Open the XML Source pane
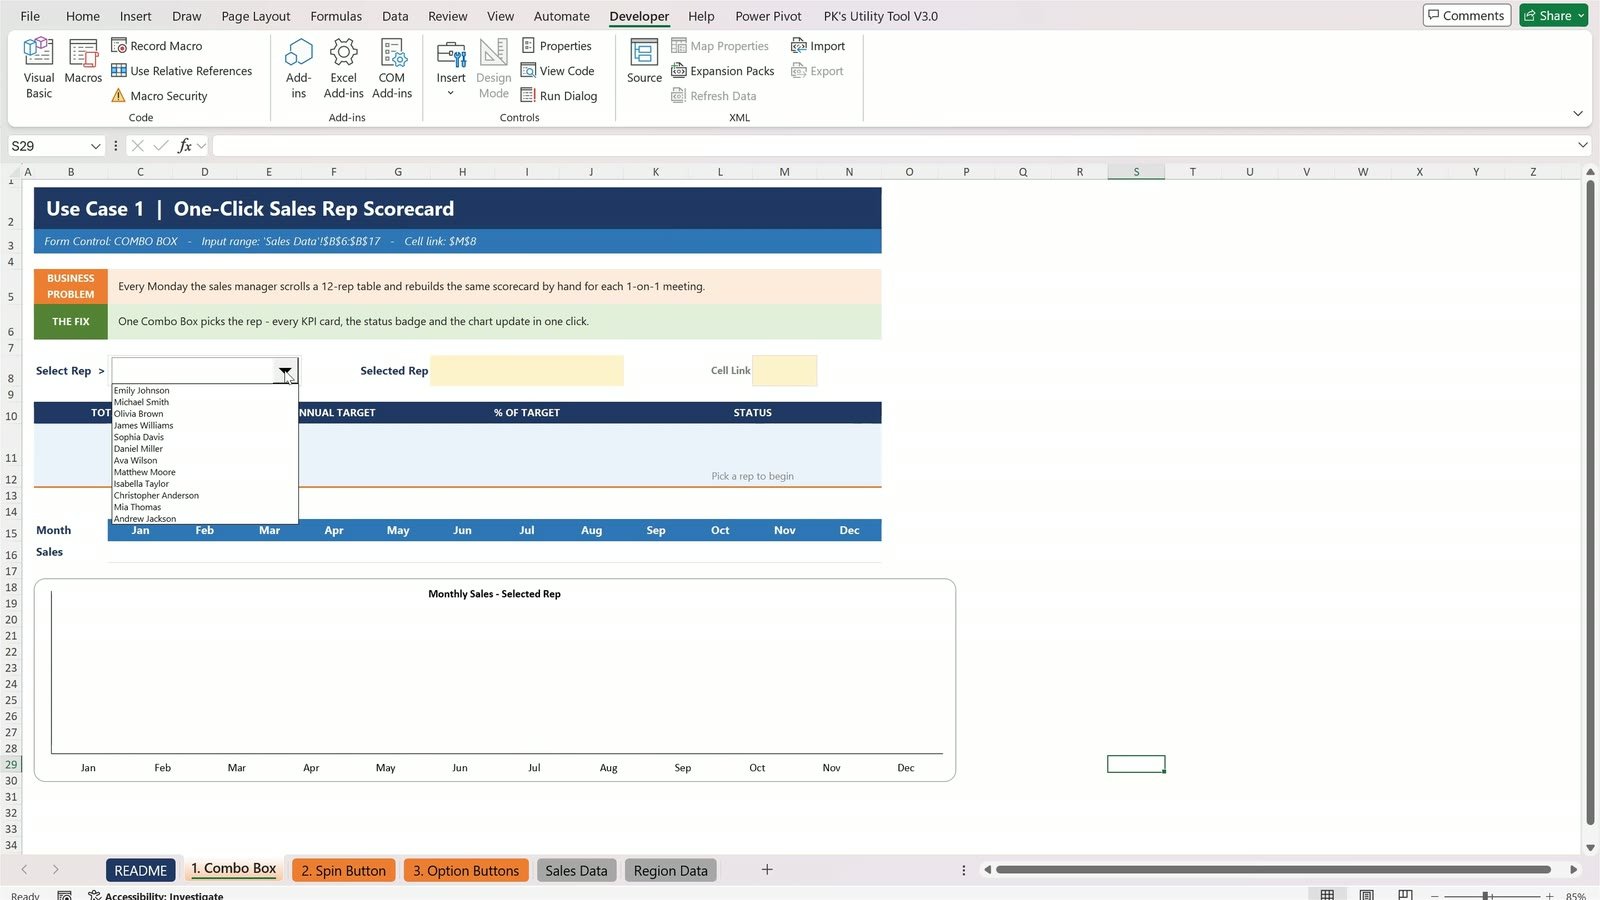 [644, 62]
